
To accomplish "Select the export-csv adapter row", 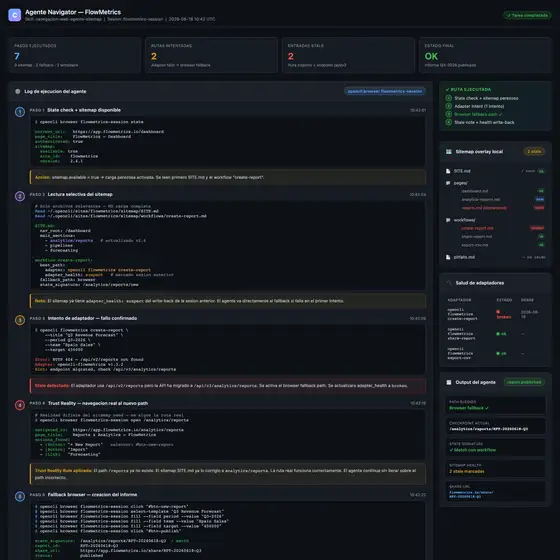I will pyautogui.click(x=495, y=354).
